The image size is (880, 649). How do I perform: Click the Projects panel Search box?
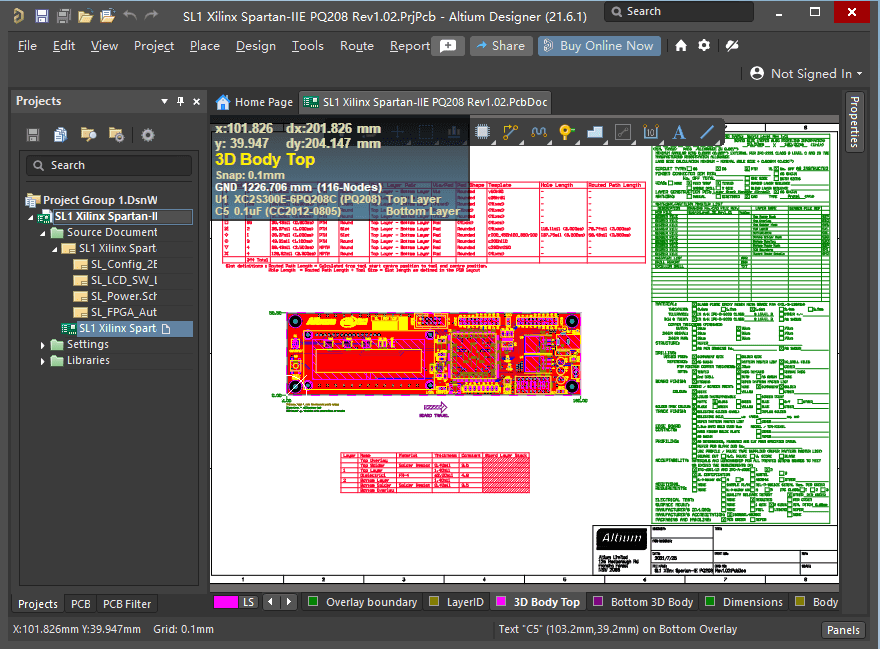click(x=109, y=165)
